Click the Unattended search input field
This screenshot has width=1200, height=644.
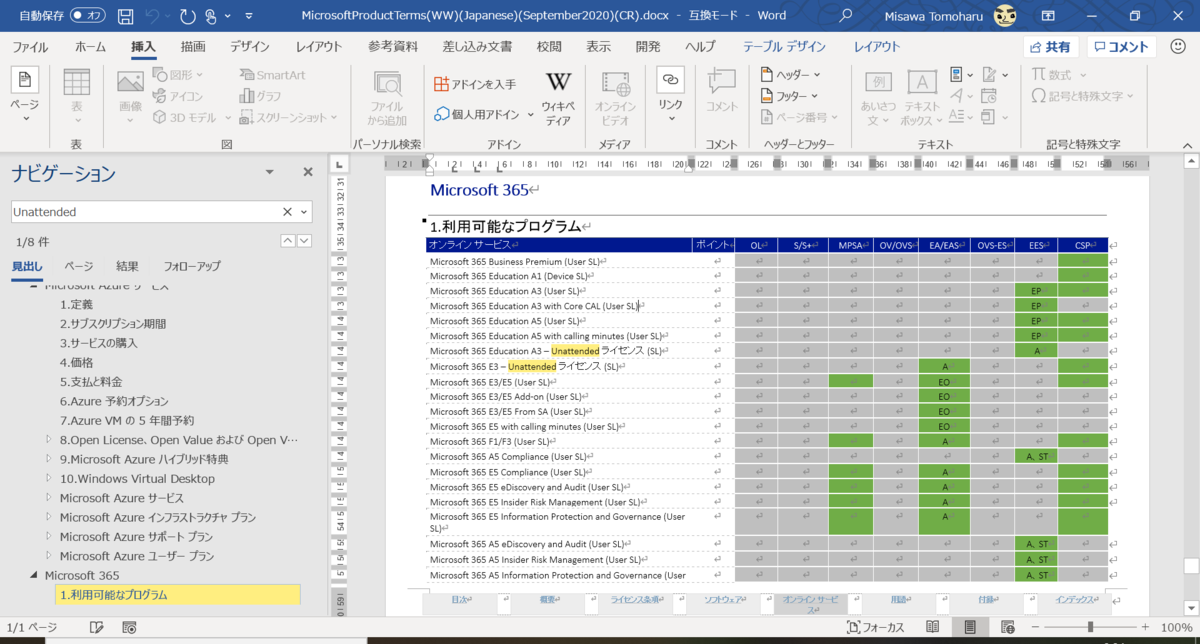point(145,212)
